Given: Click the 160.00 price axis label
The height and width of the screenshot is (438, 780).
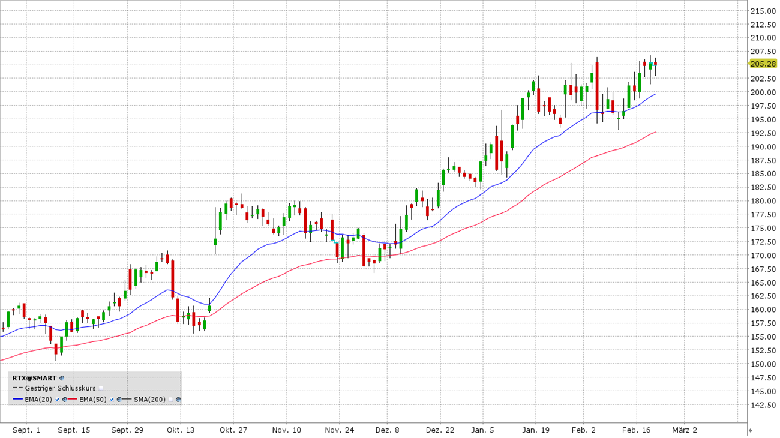Looking at the screenshot, I should coord(764,310).
